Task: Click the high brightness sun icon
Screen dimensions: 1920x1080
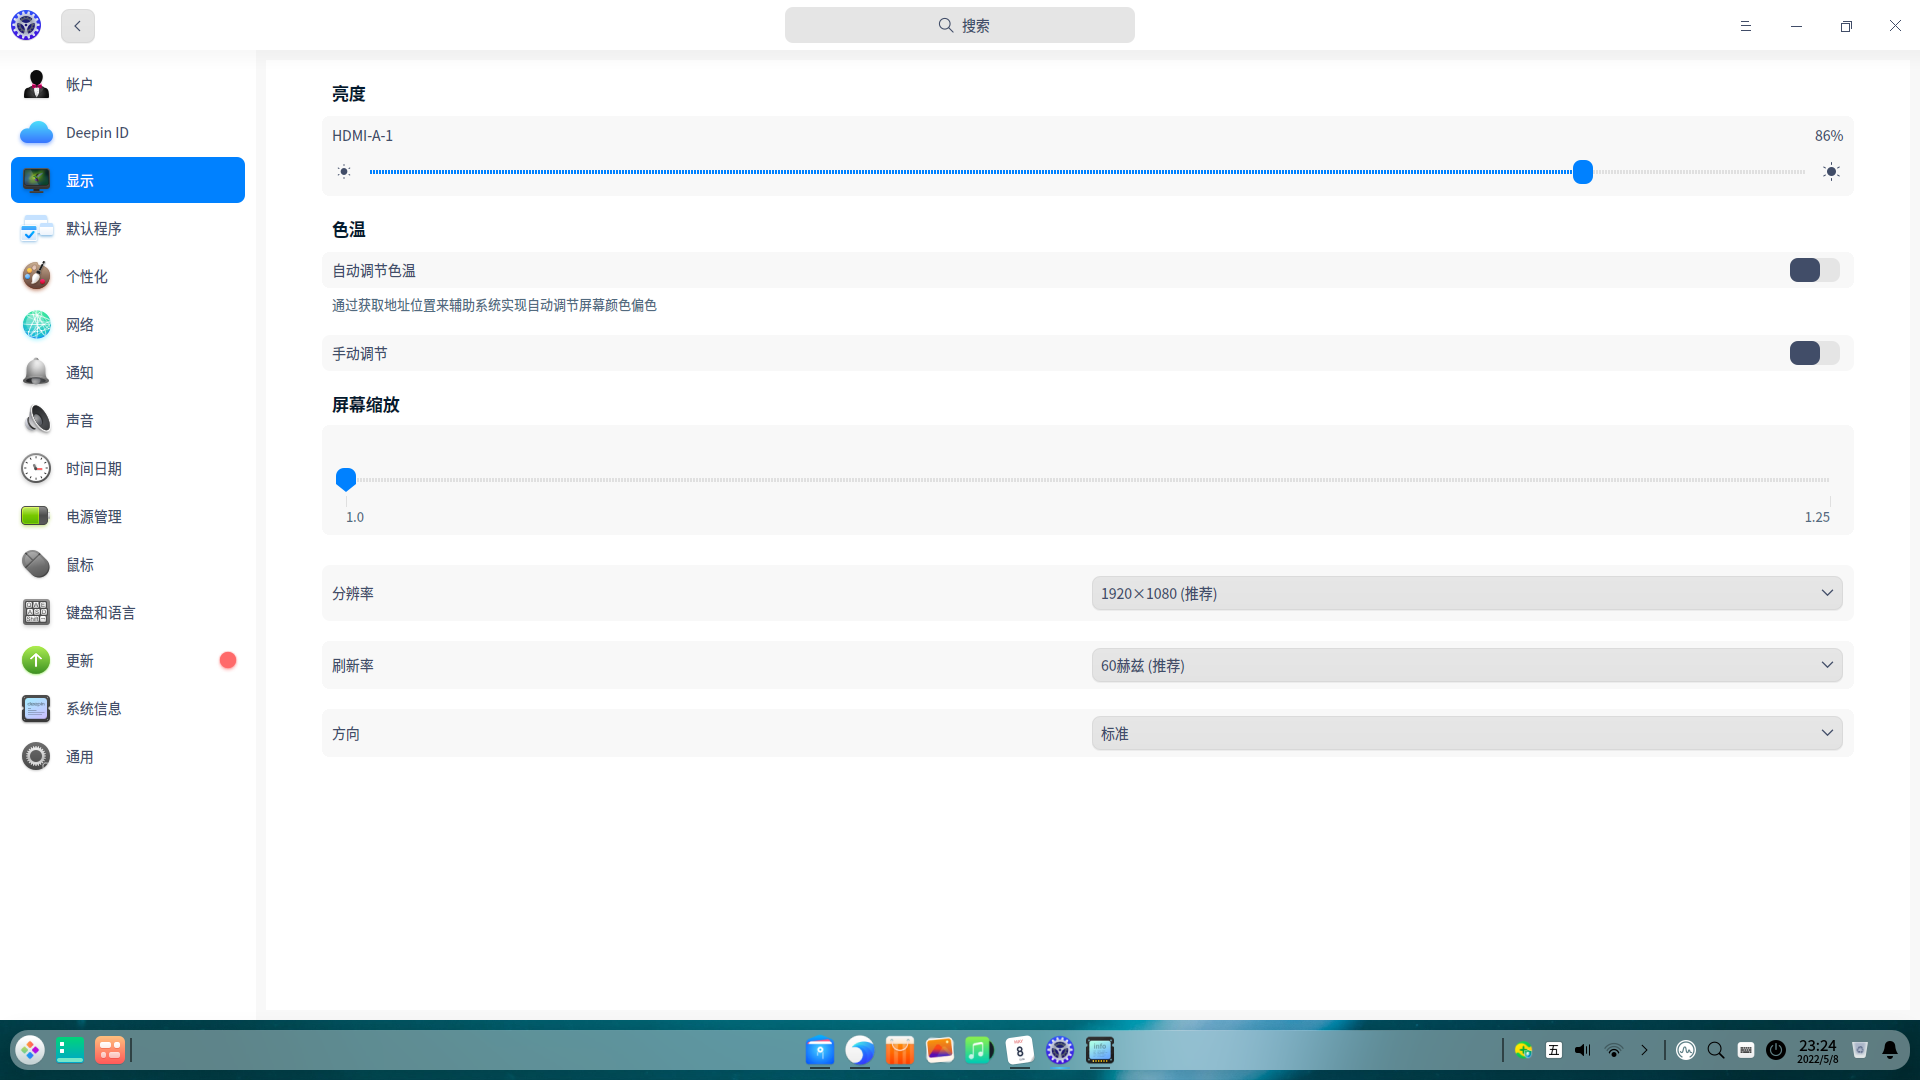Action: (1831, 172)
